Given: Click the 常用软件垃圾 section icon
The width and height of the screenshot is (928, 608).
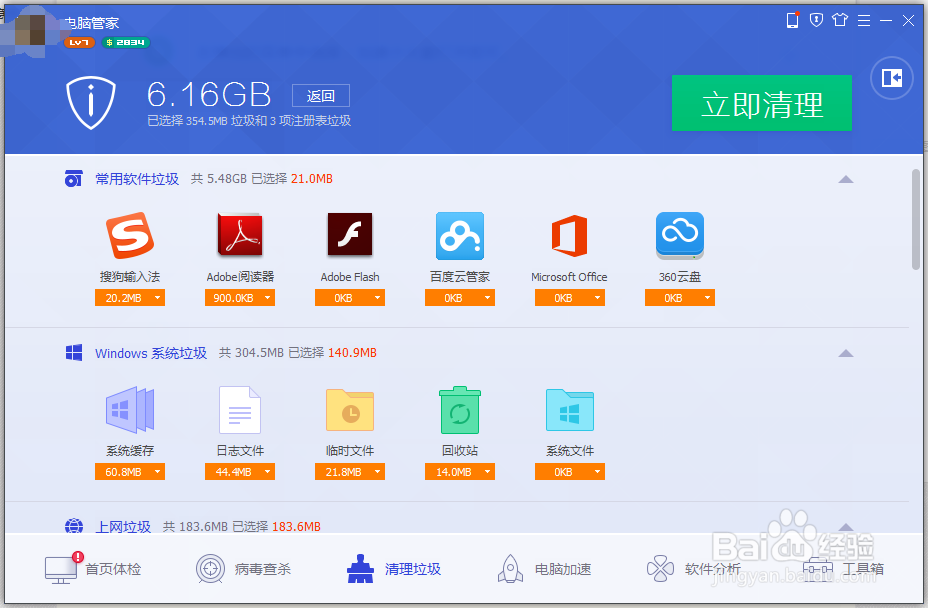Looking at the screenshot, I should coord(73,178).
